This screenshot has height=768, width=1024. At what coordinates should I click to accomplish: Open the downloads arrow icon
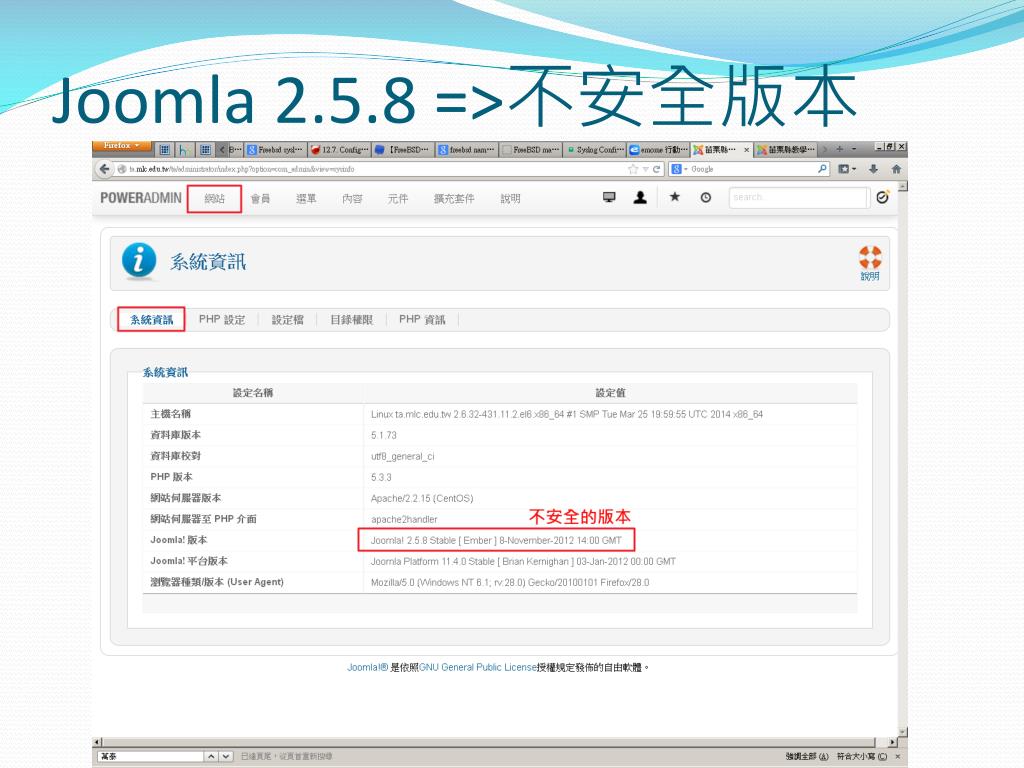click(873, 169)
